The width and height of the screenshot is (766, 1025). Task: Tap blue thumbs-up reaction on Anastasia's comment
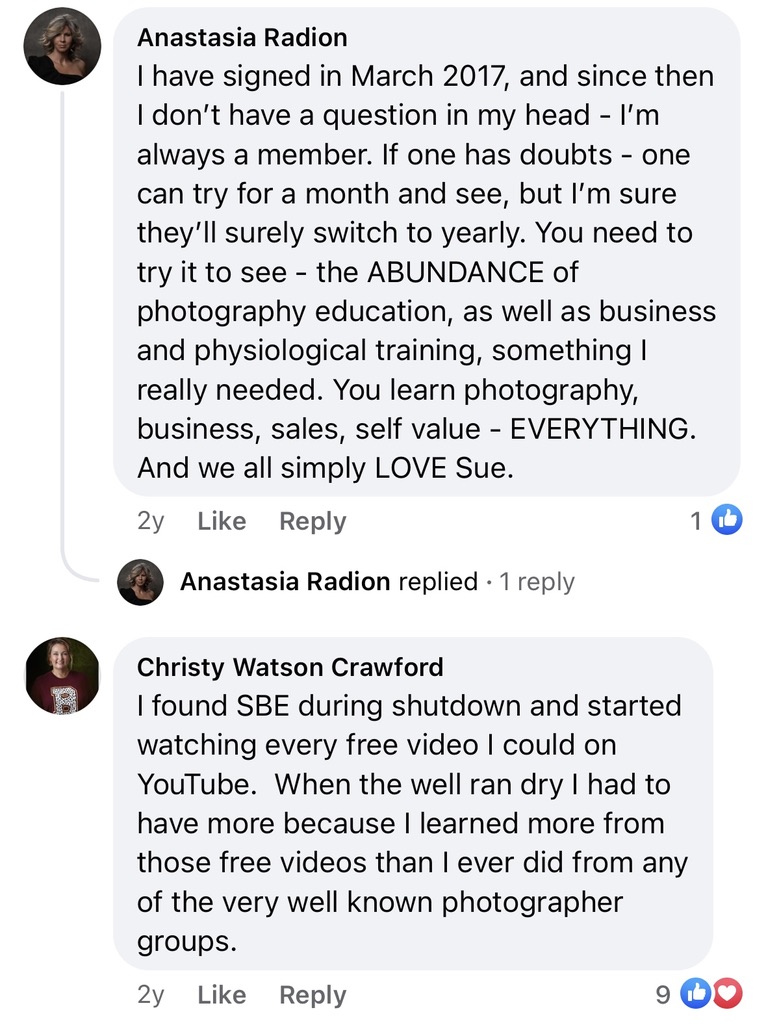tap(727, 519)
